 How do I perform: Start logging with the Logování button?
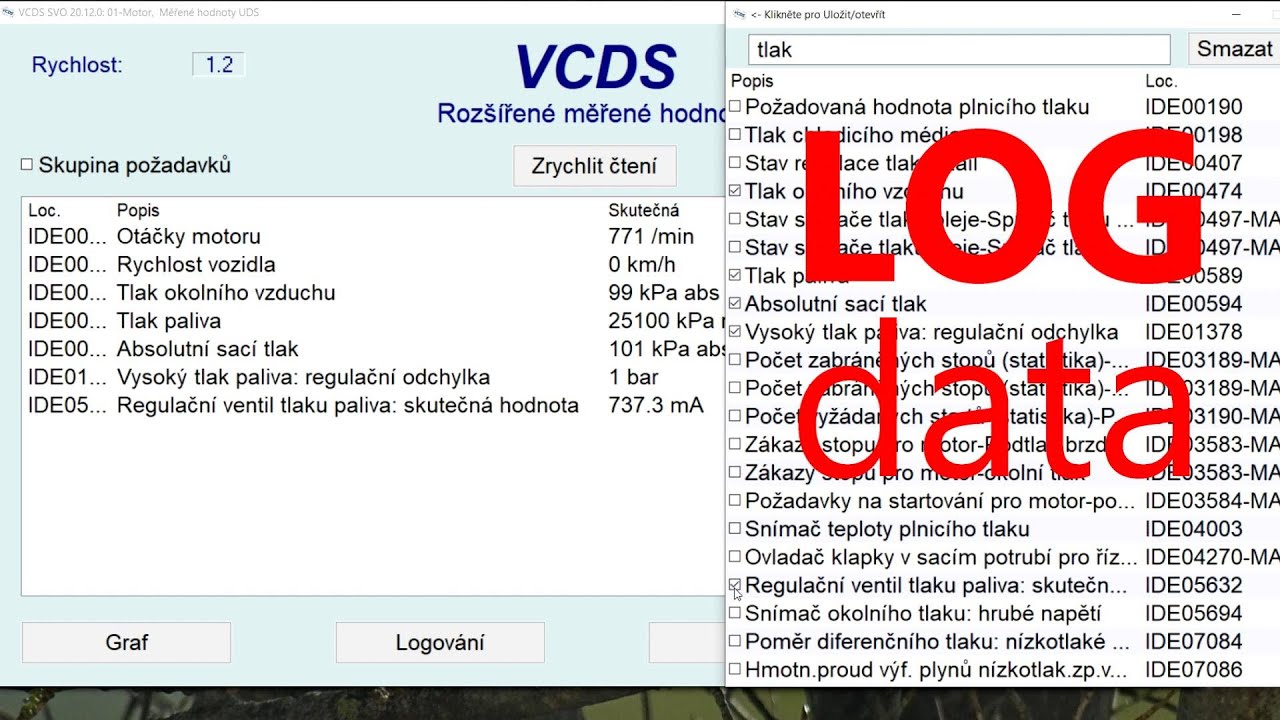pyautogui.click(x=440, y=642)
